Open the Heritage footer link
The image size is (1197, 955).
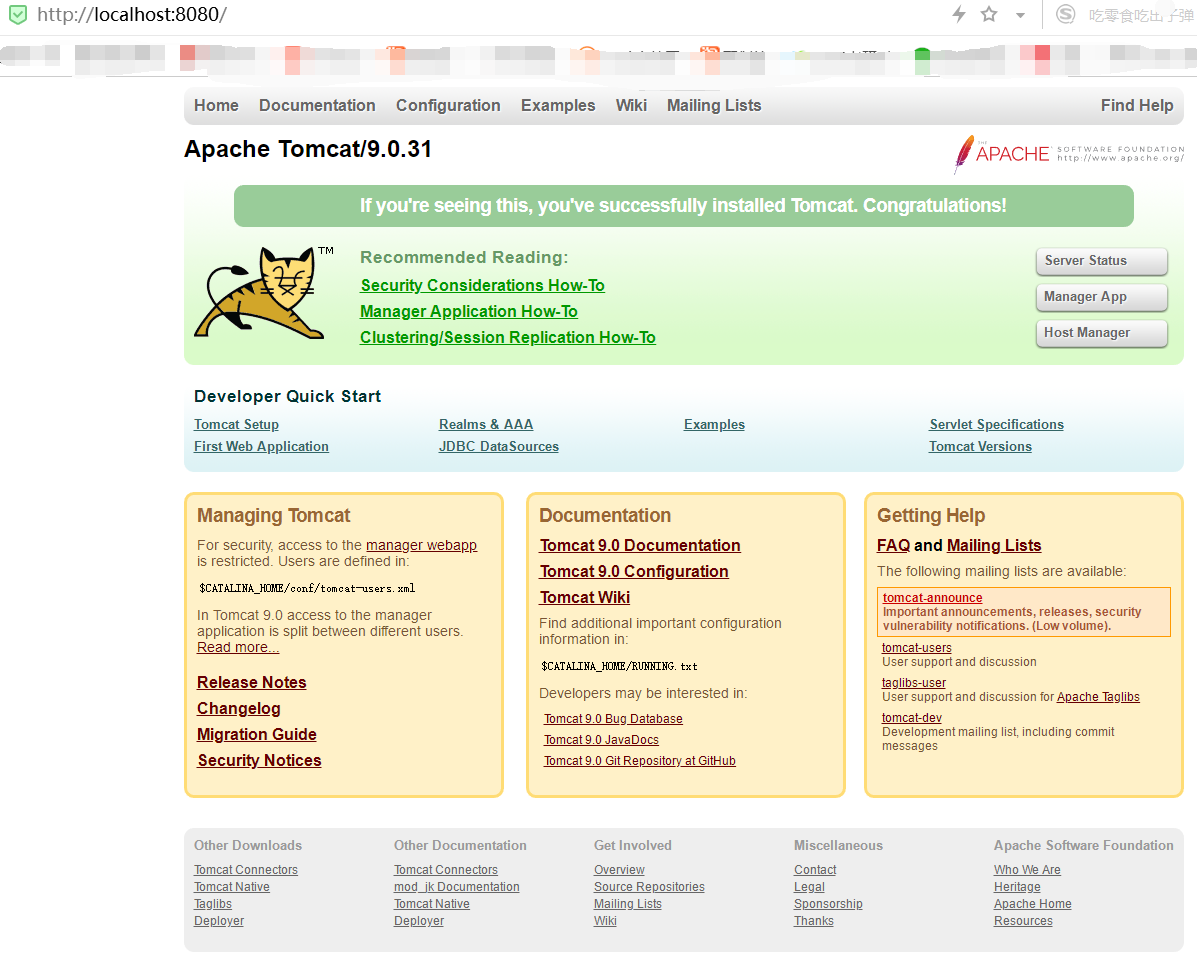1017,887
